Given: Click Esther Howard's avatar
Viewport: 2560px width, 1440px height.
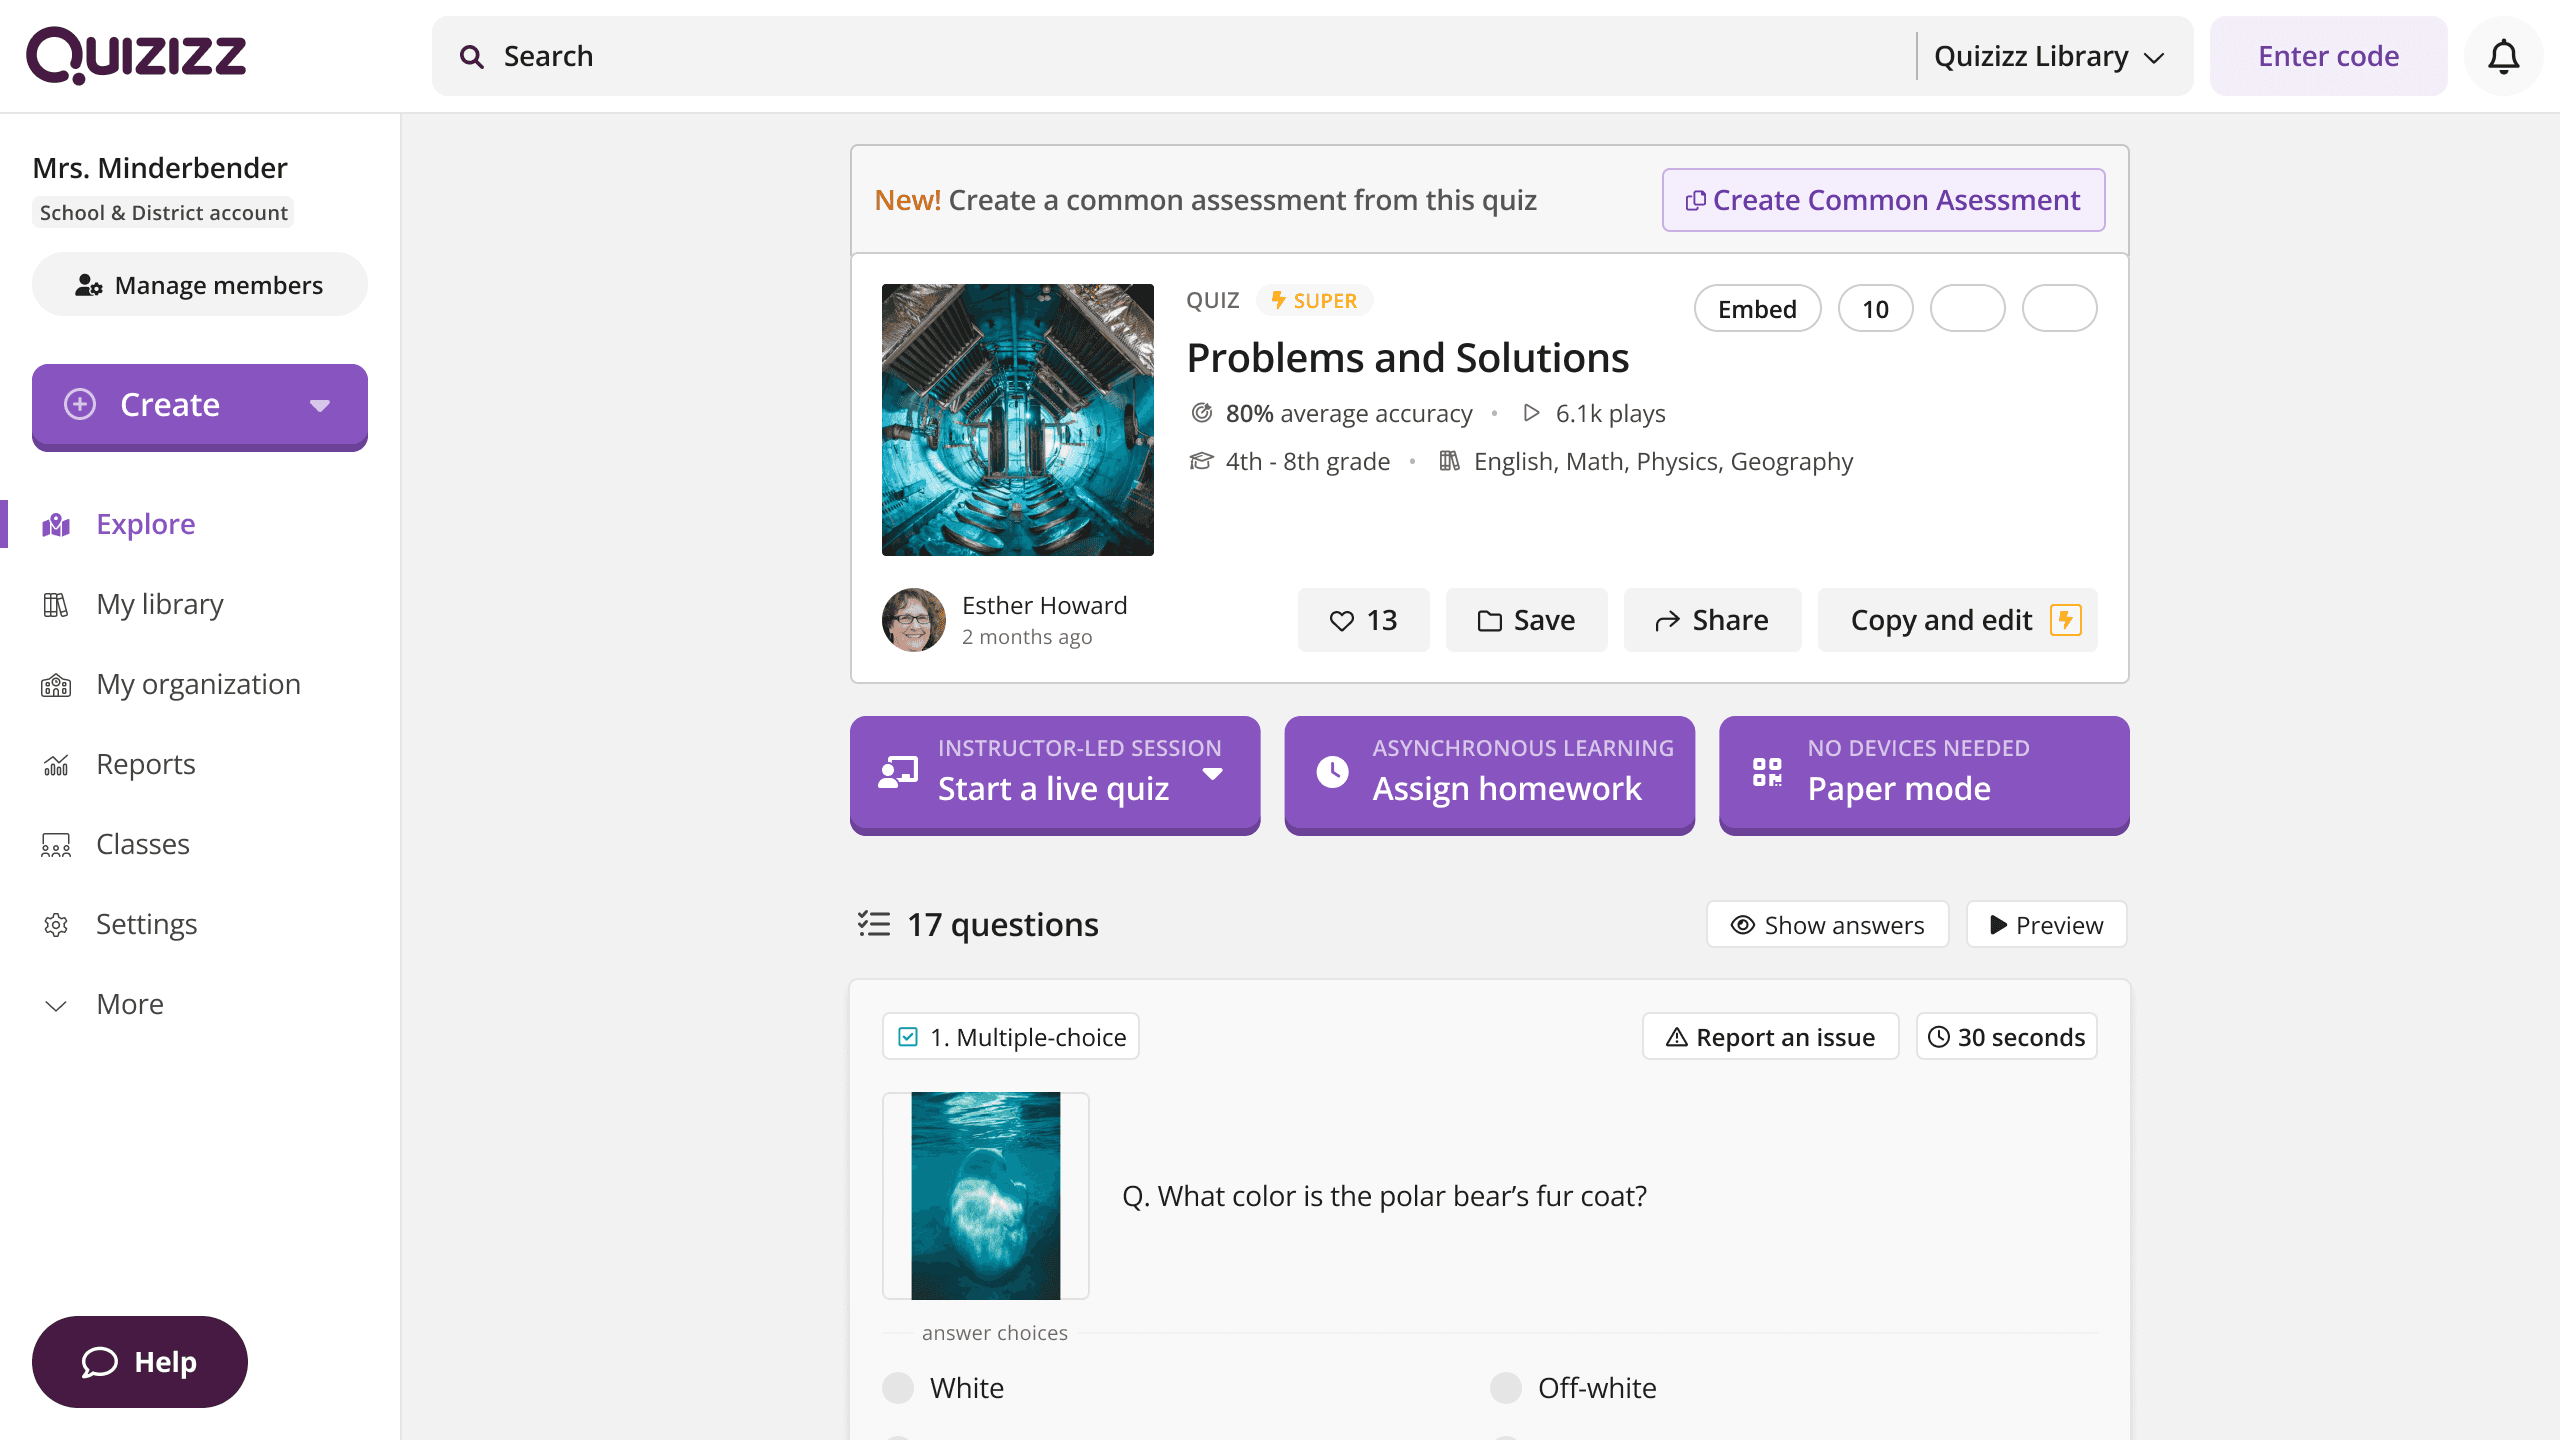Looking at the screenshot, I should pos(913,620).
